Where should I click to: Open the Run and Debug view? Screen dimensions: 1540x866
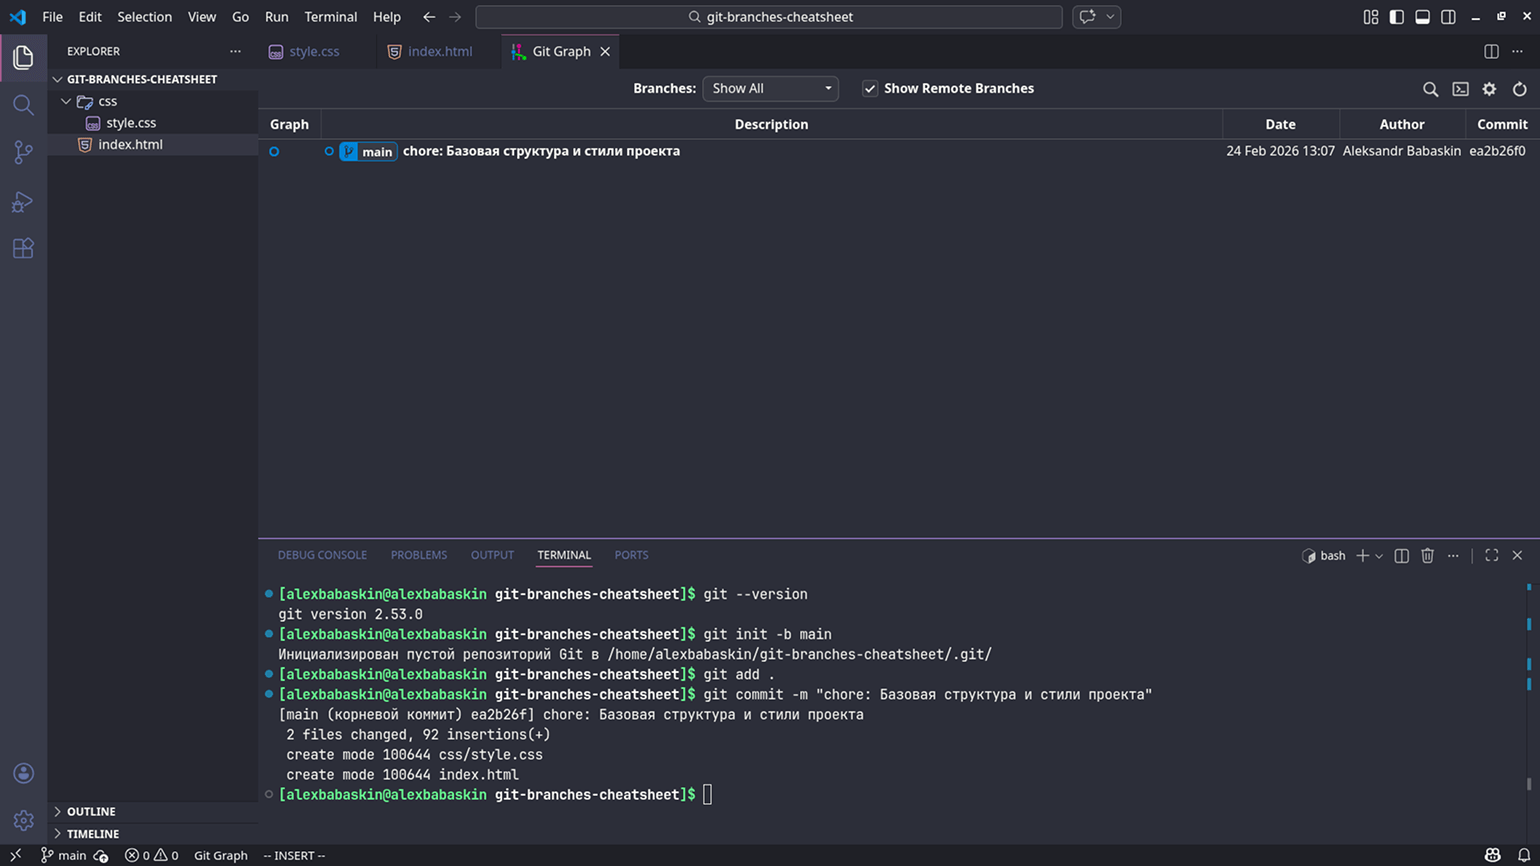pyautogui.click(x=23, y=201)
